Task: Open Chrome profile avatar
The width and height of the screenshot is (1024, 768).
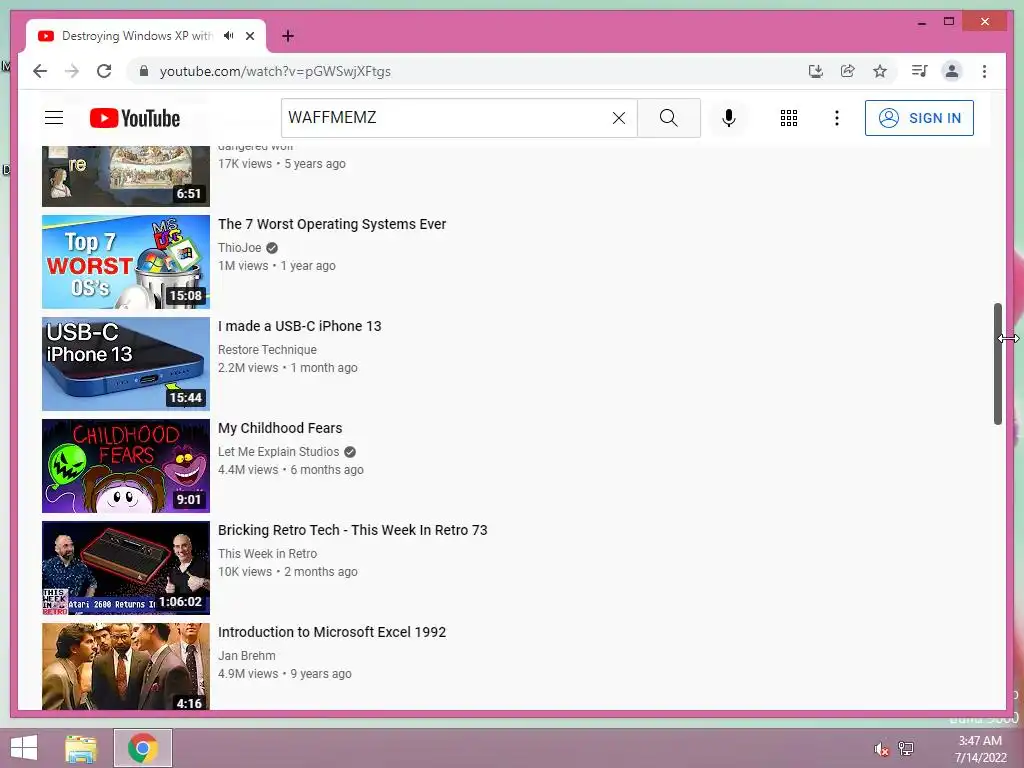Action: click(x=952, y=71)
